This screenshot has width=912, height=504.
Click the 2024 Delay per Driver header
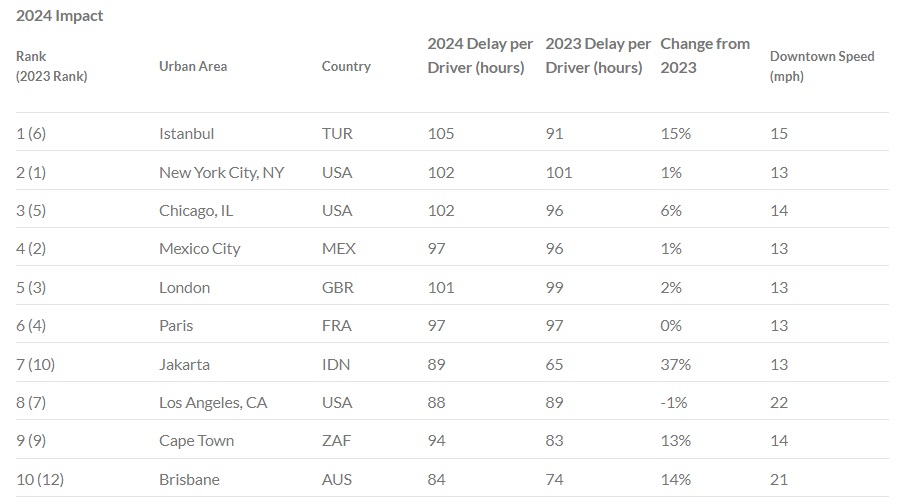[x=476, y=56]
